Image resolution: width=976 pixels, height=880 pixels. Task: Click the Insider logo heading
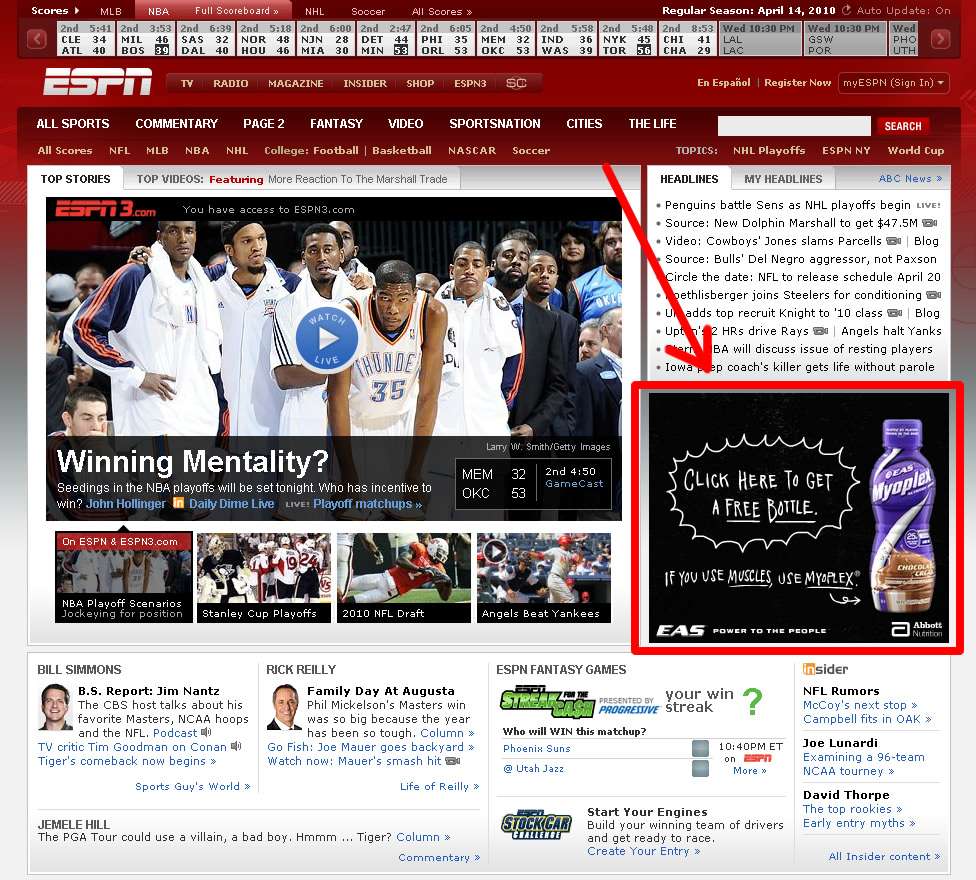(x=825, y=669)
